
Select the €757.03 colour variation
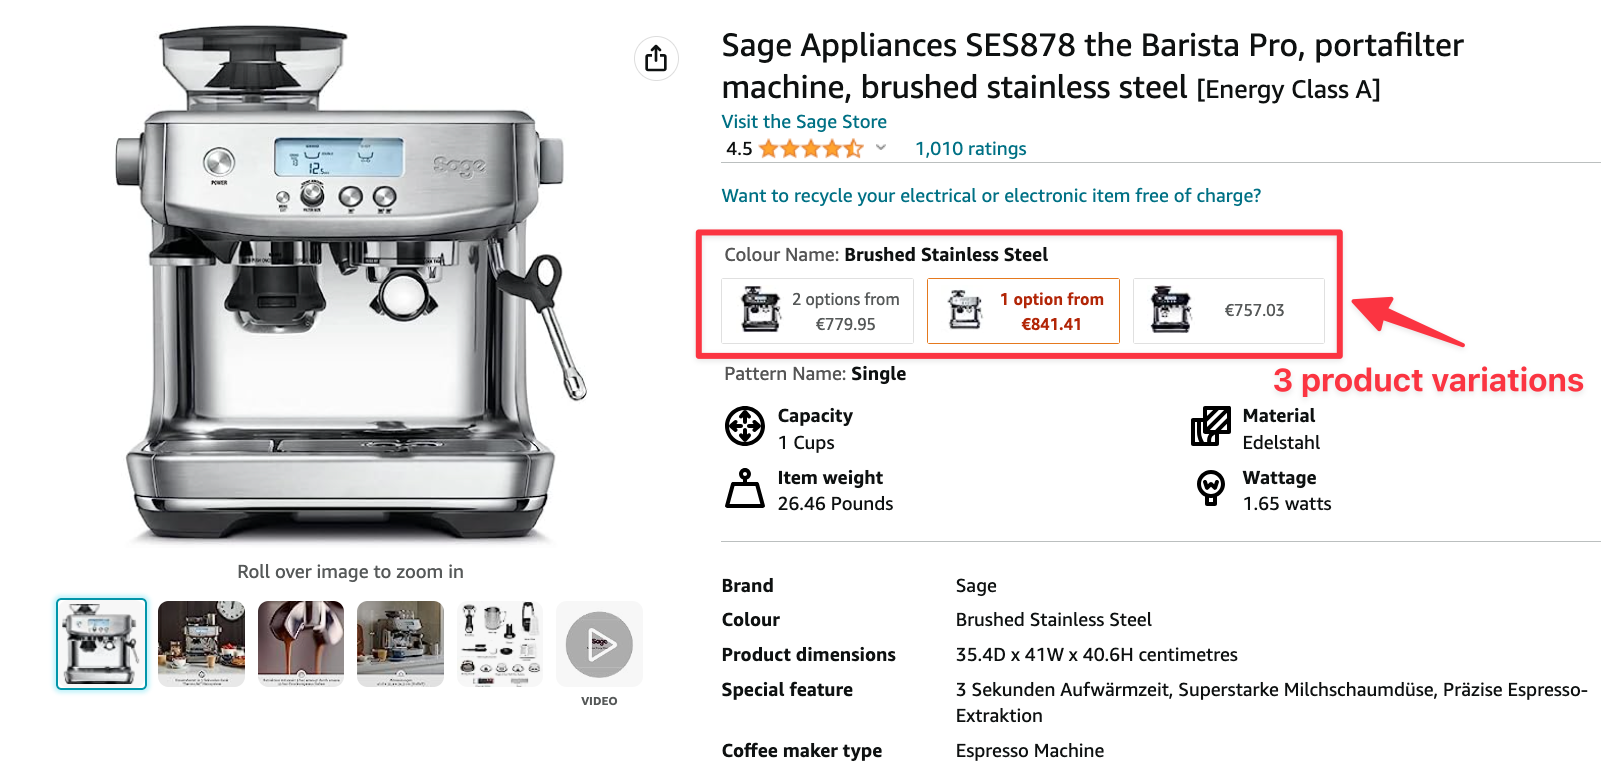click(x=1229, y=311)
